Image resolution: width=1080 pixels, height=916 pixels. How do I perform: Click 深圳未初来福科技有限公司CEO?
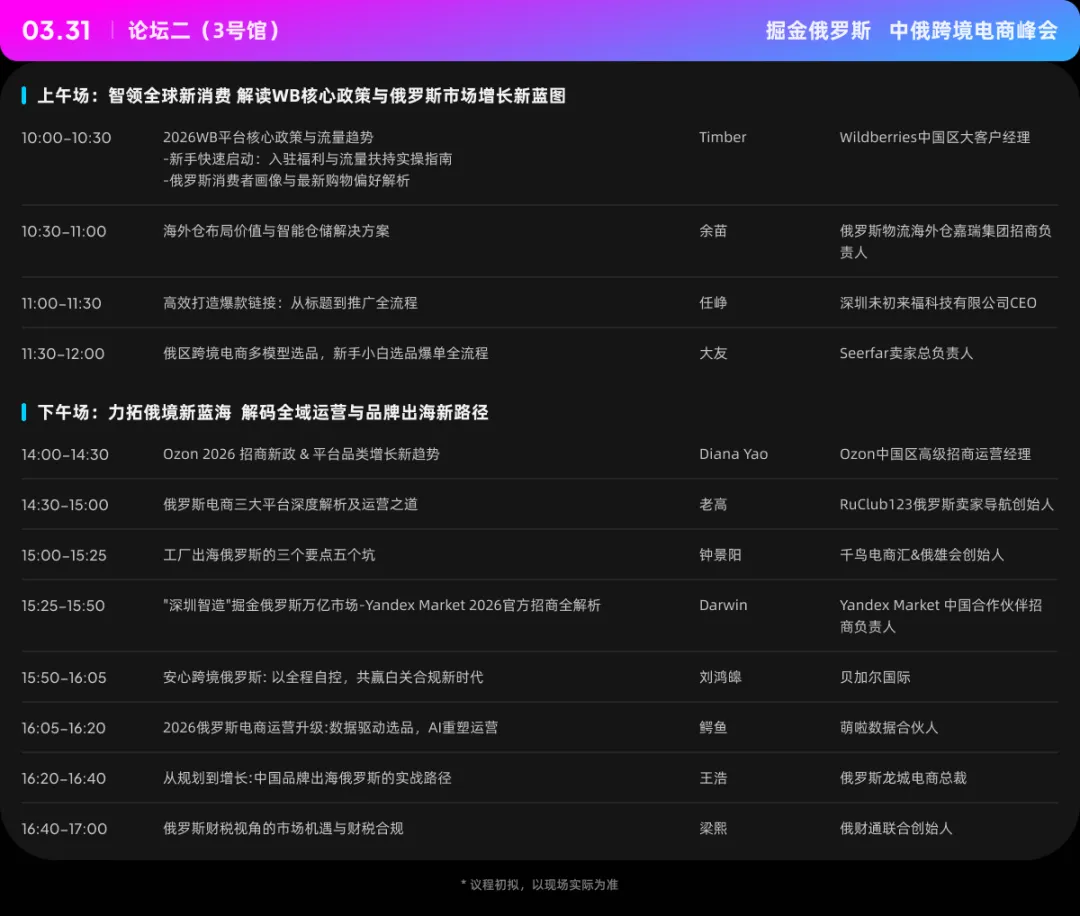pos(937,303)
